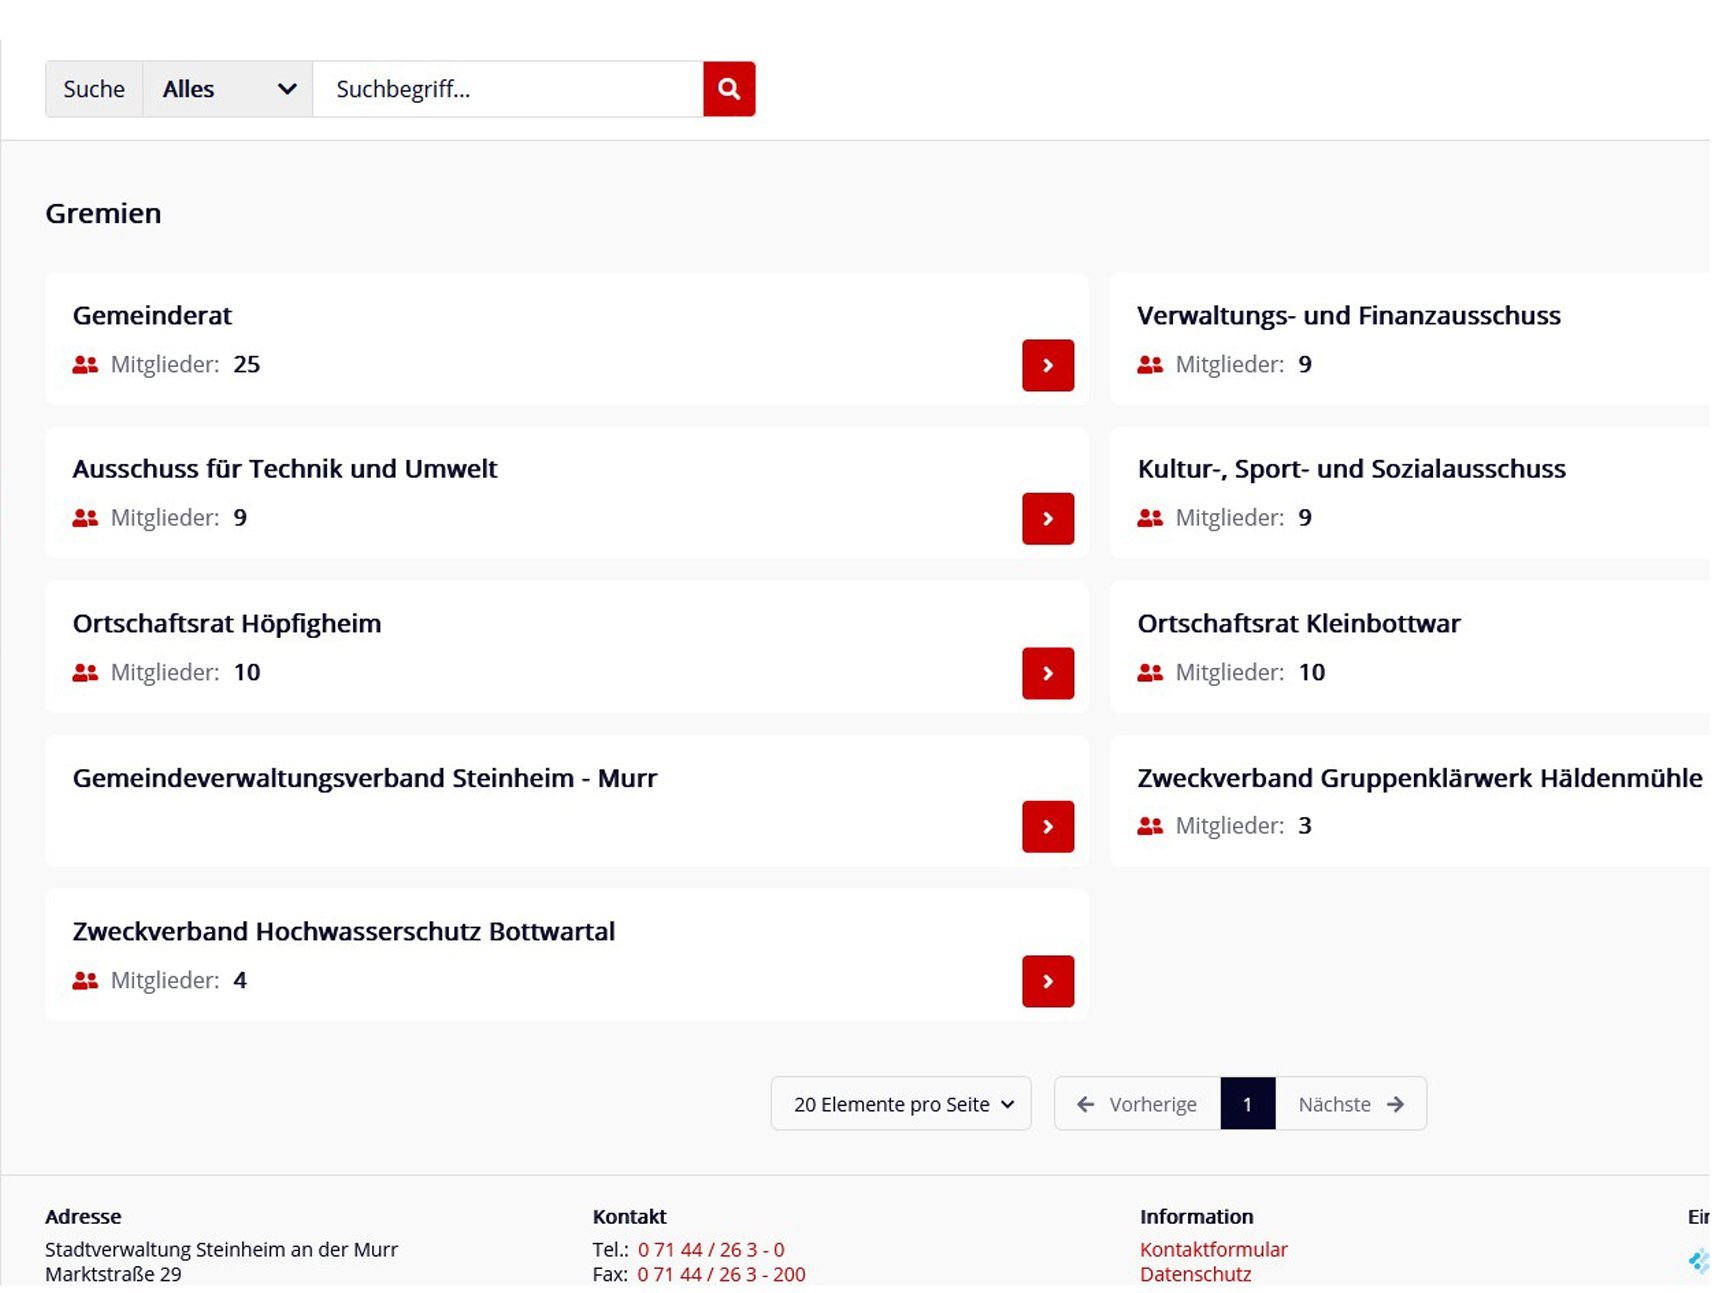Open the 20 Elemente pro Seite dropdown
The height and width of the screenshot is (1293, 1723).
click(901, 1104)
